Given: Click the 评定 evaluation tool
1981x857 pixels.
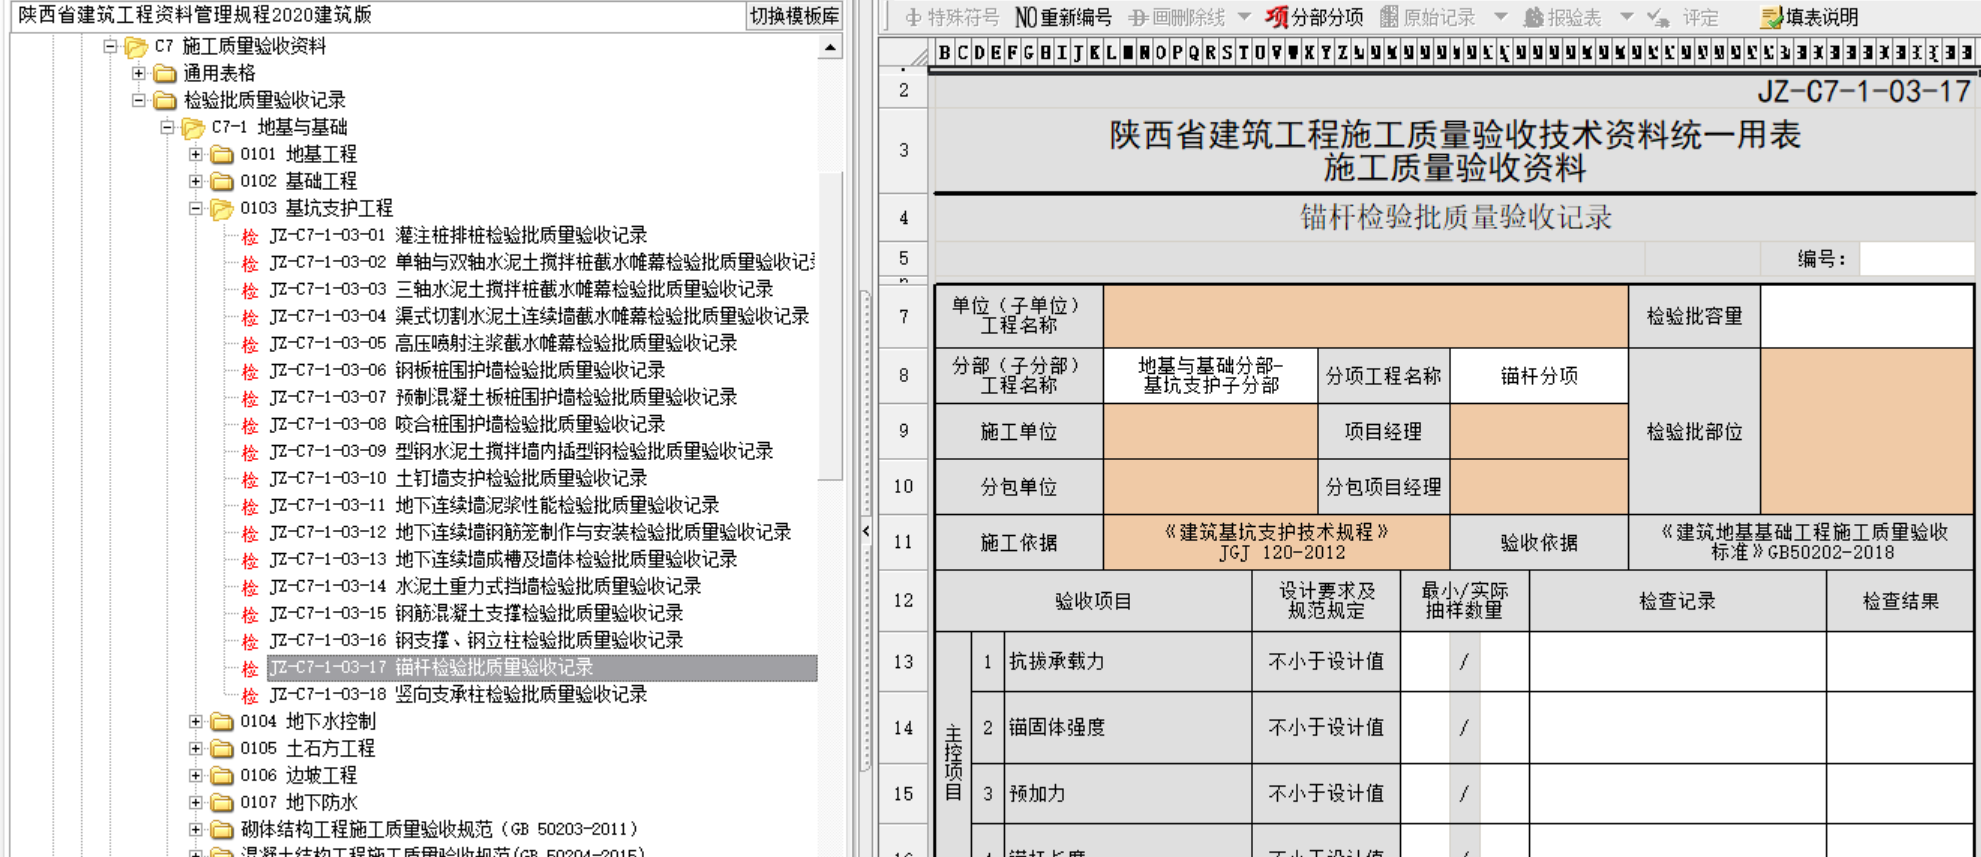Looking at the screenshot, I should 1684,17.
